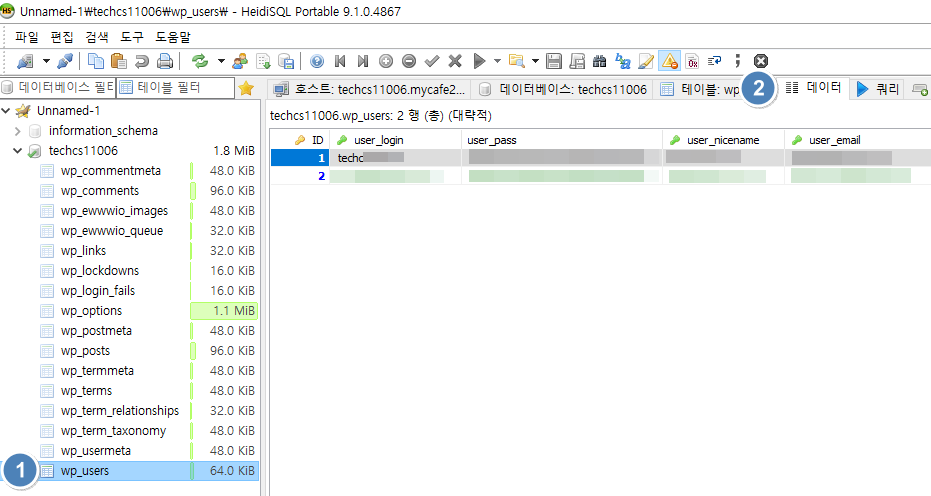Click the 데이터베이스 필터 input field
Screen dimensions: 931x496
(x=58, y=88)
